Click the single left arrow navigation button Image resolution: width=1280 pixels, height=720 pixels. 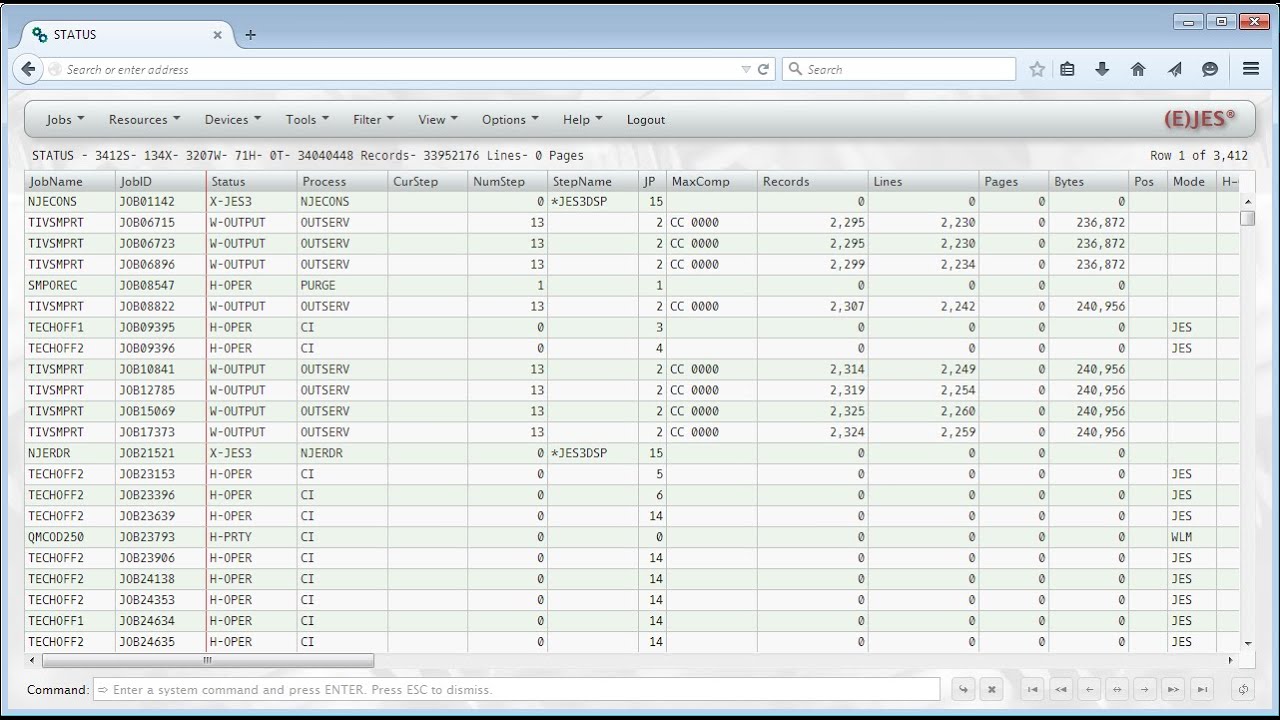[1089, 689]
